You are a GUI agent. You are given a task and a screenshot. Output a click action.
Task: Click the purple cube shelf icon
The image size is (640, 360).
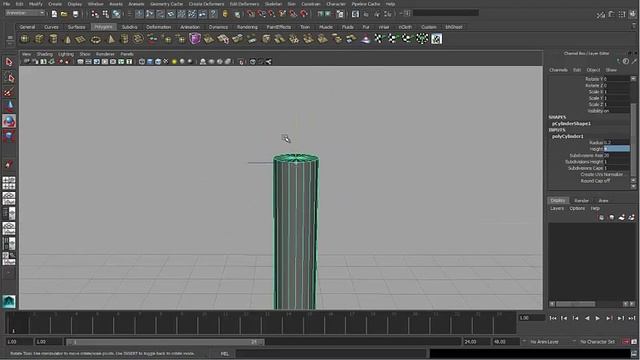click(195, 39)
